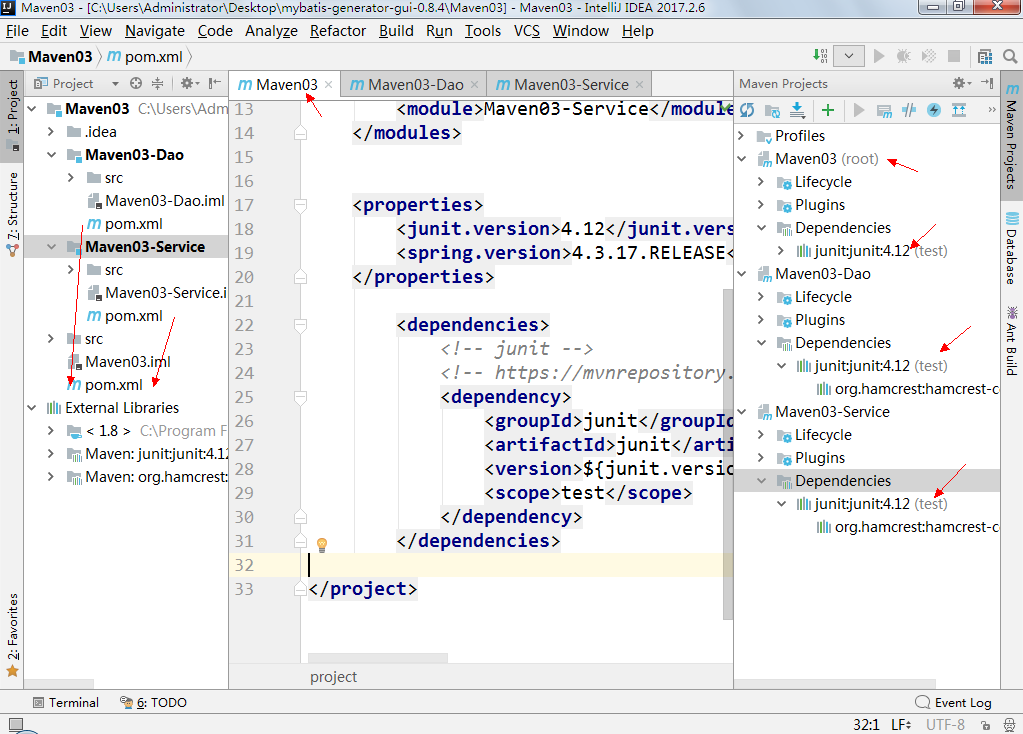Toggle the 2: Favorites sidebar tab

click(12, 635)
